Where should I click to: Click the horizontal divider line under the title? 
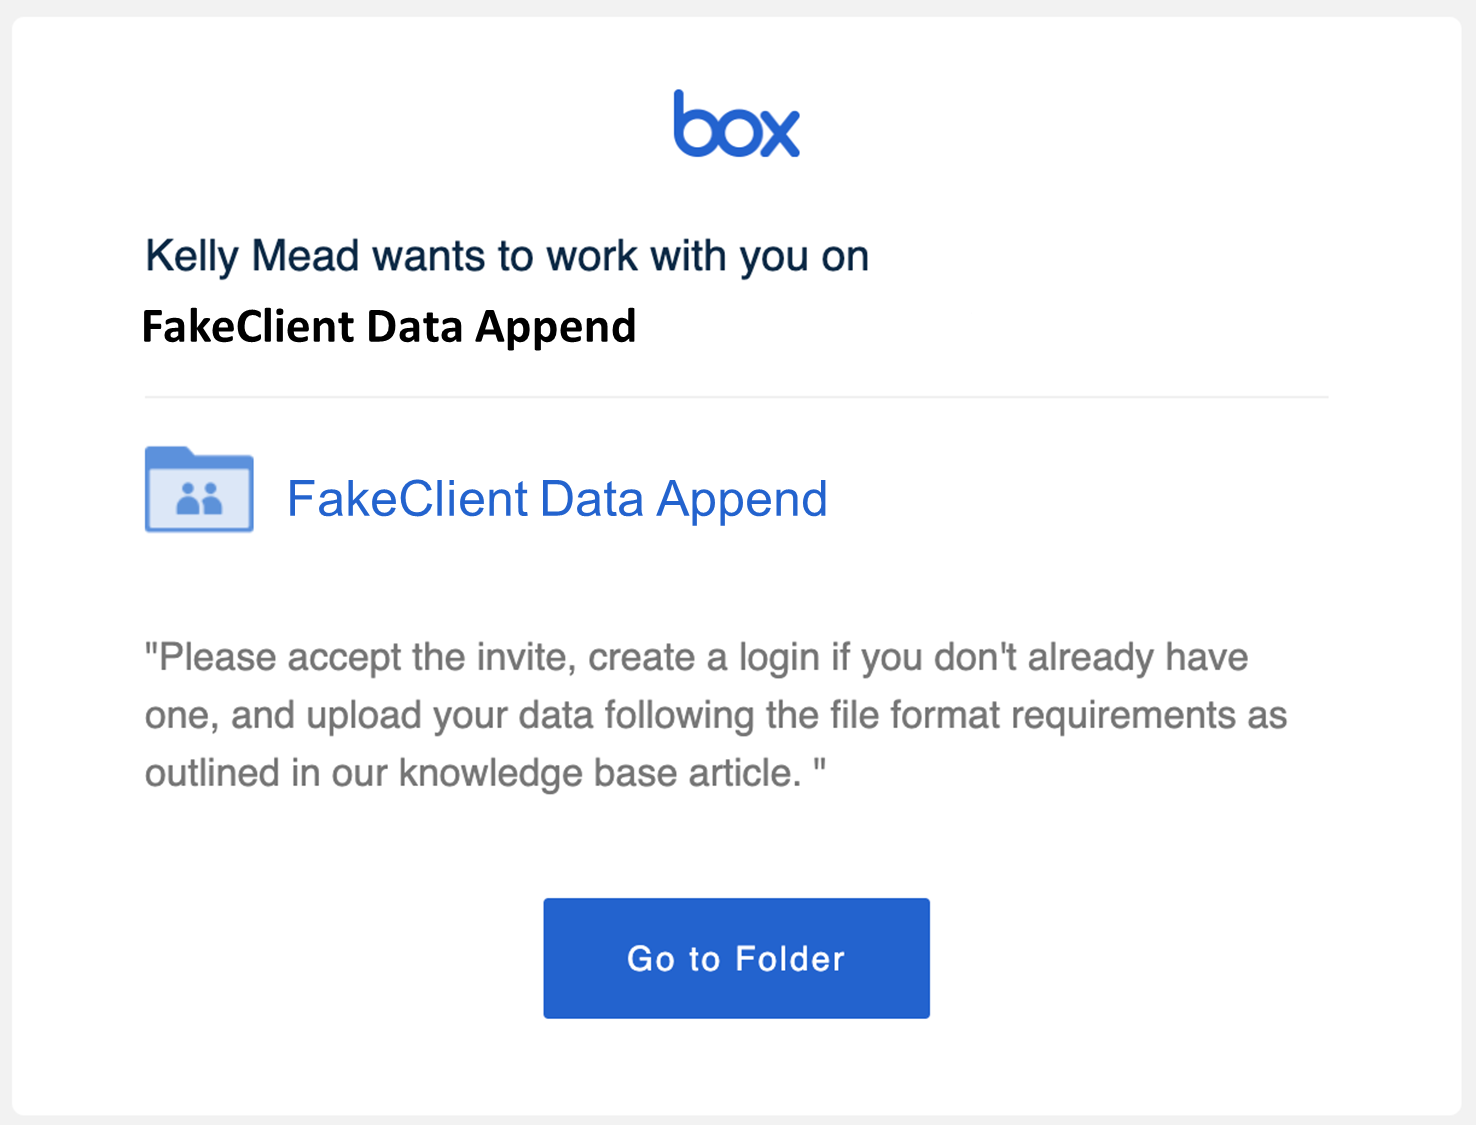[736, 397]
